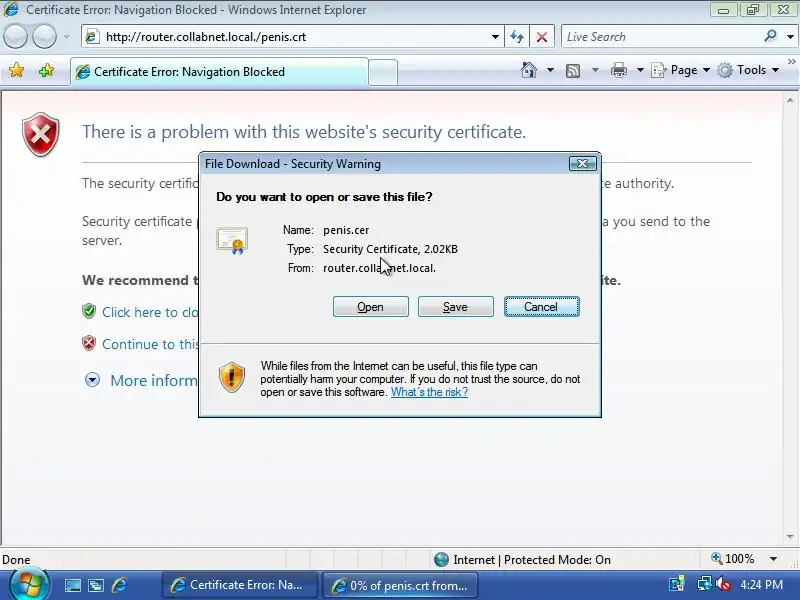Expand the address bar history dropdown

coord(495,37)
